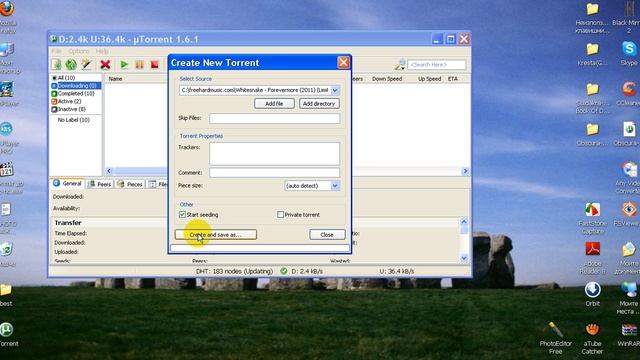Click the U: 36.4 kB/s status text
Screen dimensions: 640x360
pos(396,271)
